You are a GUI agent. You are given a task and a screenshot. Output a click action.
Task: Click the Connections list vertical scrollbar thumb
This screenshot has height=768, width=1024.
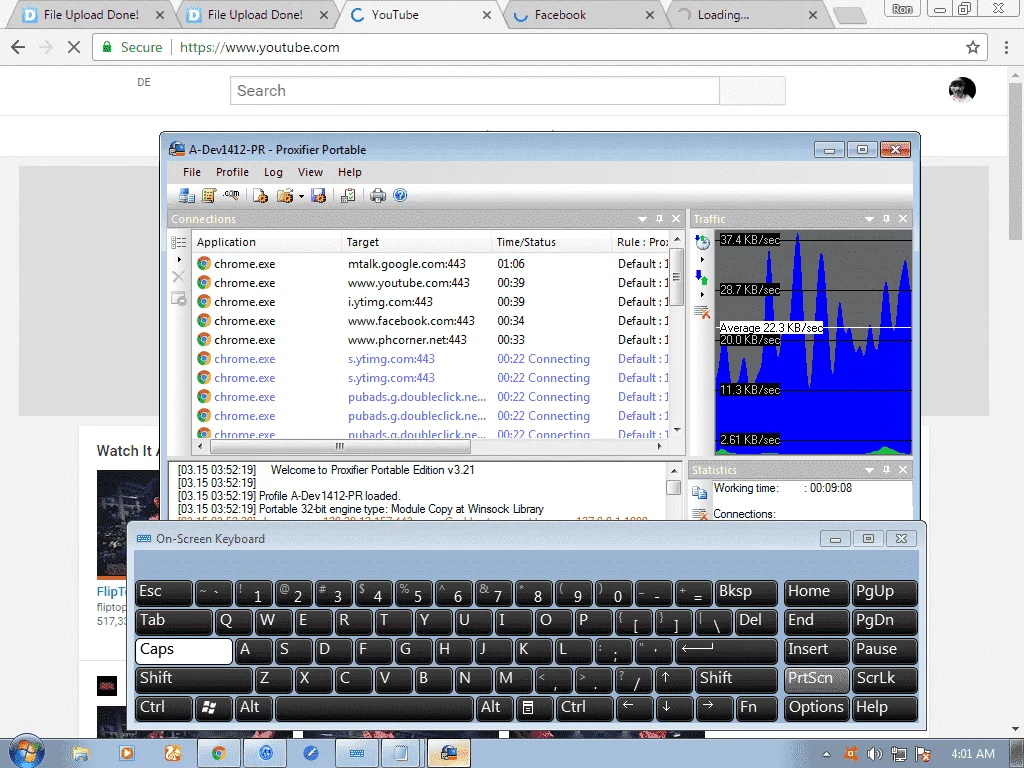(x=677, y=277)
